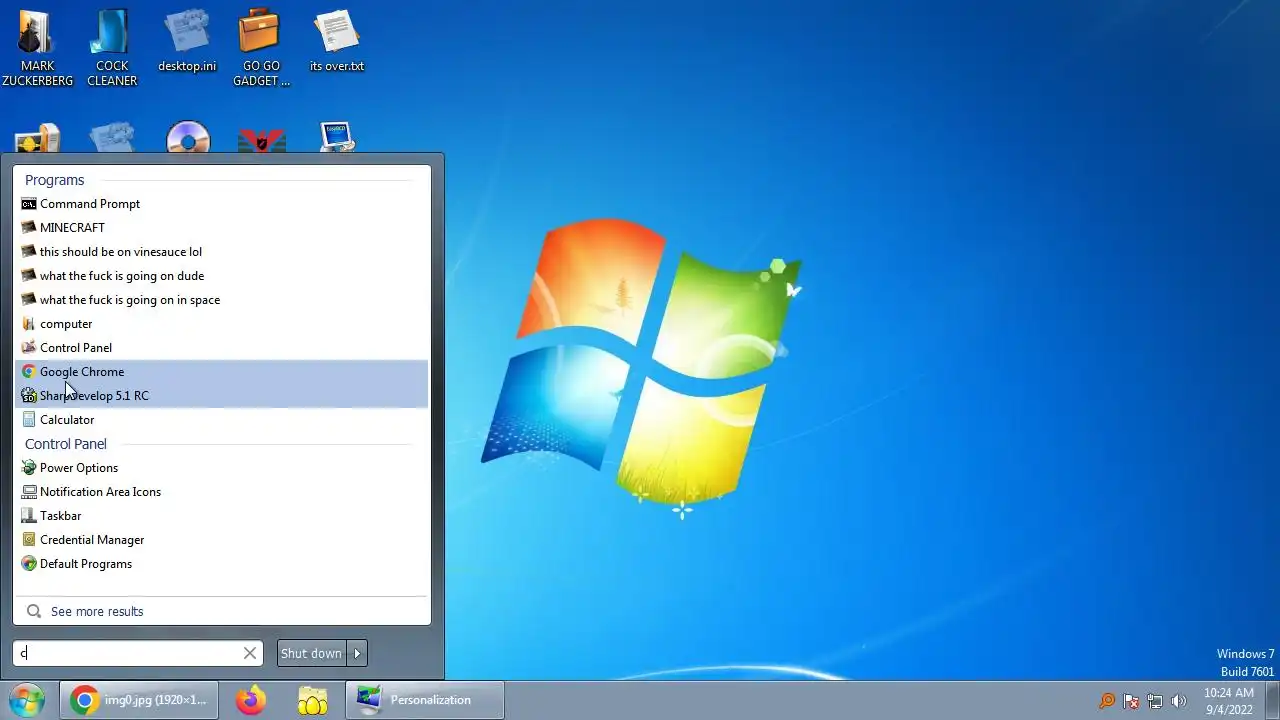Open the Windows Explorer taskbar folder icon

tap(313, 700)
